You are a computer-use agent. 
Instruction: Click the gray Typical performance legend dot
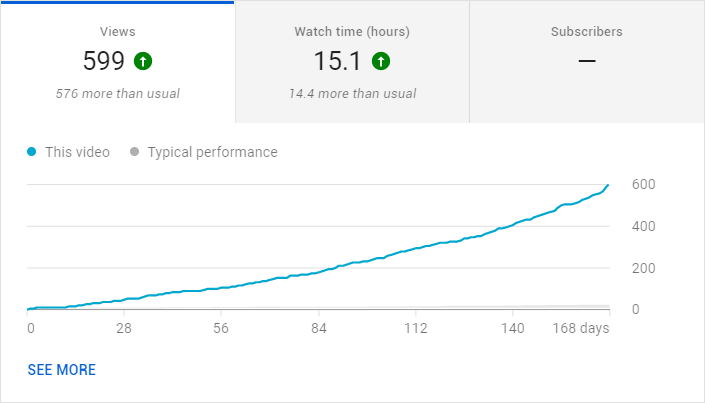(134, 152)
